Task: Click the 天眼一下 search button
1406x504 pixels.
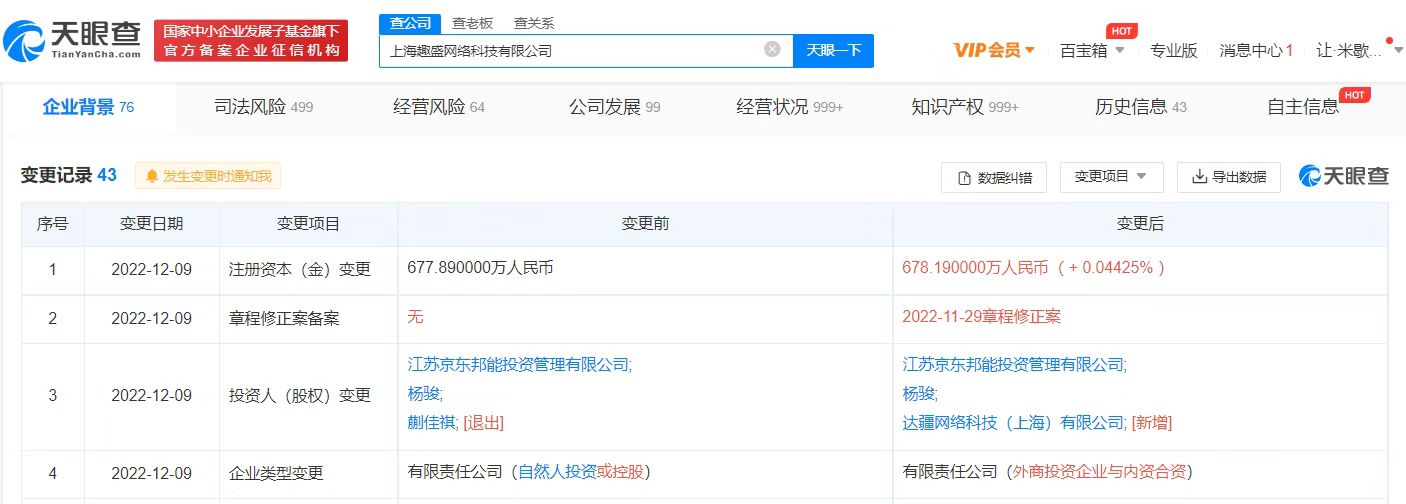Action: pos(833,50)
